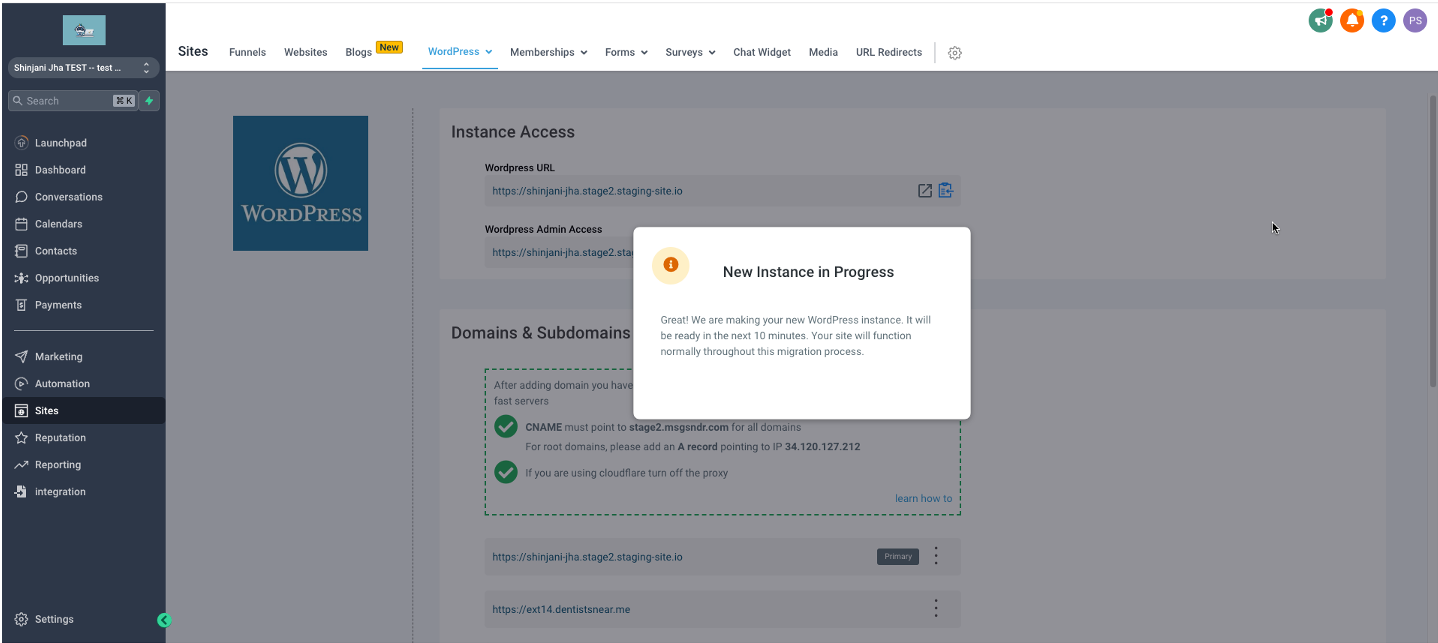Click the megaphone announcements icon
The width and height of the screenshot is (1438, 643).
pyautogui.click(x=1321, y=20)
